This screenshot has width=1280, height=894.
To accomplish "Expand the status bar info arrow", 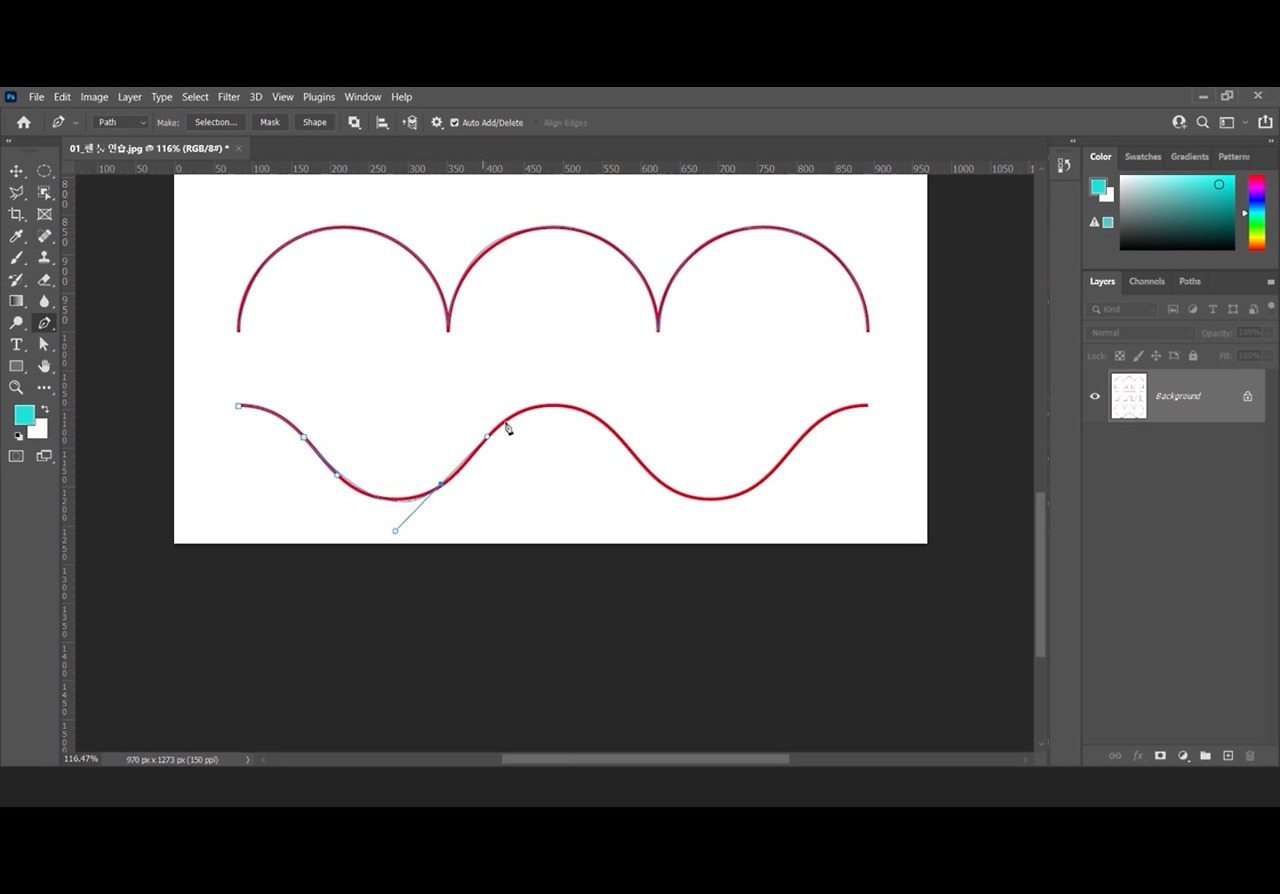I will tap(248, 760).
